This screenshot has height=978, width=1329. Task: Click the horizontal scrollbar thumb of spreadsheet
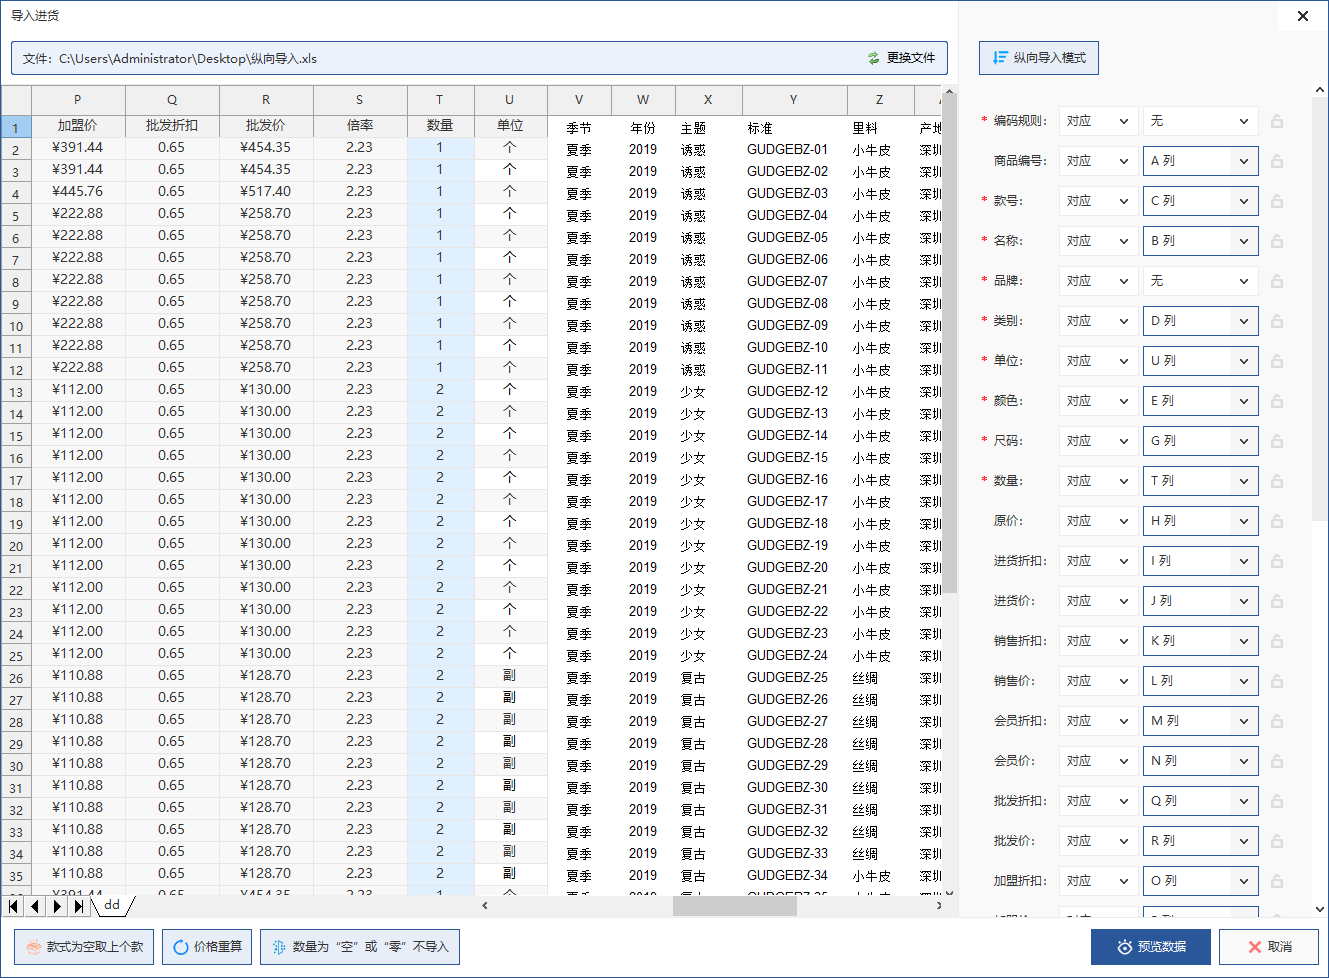click(734, 906)
